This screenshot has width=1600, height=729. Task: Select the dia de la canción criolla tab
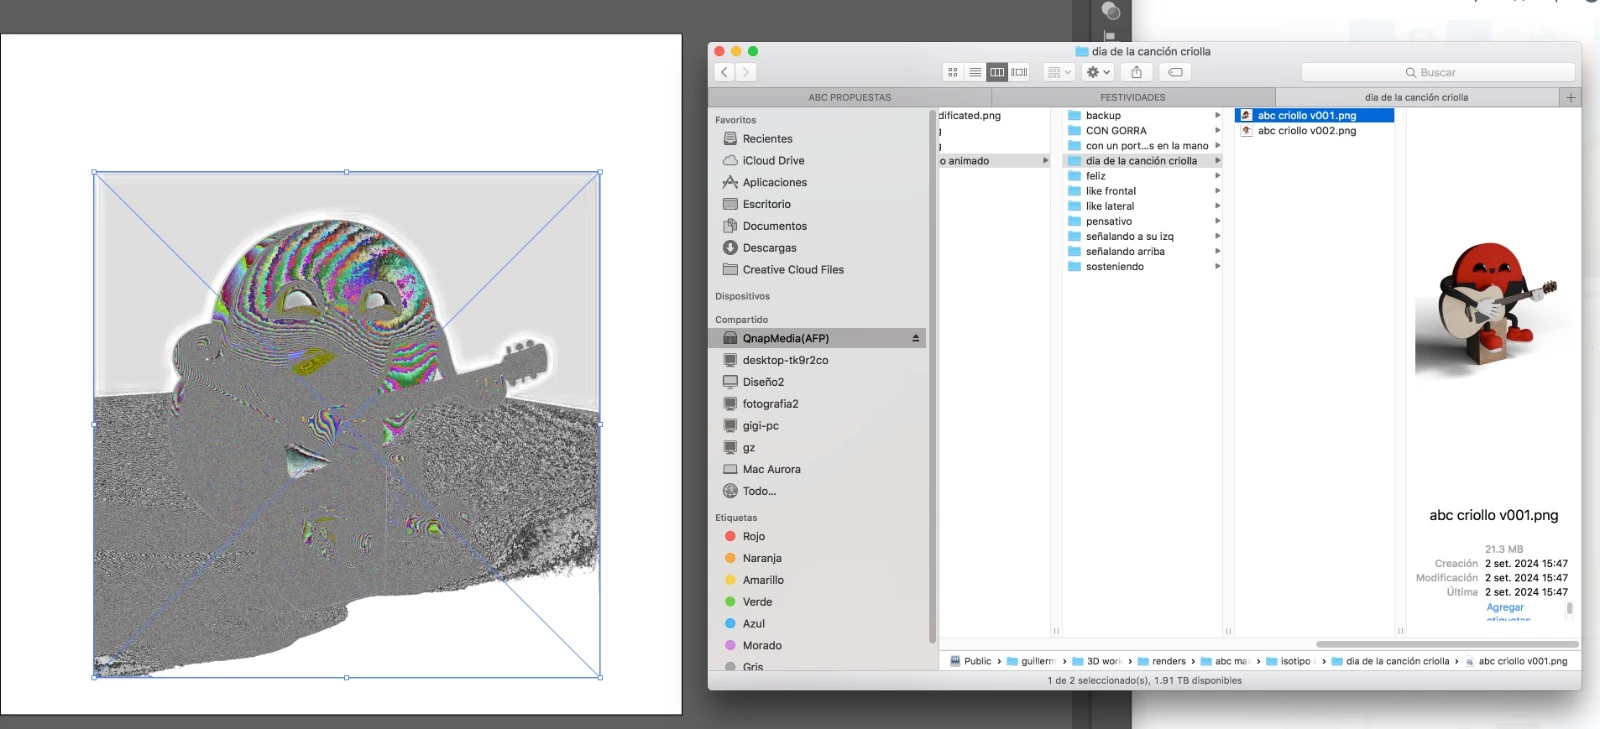1416,97
